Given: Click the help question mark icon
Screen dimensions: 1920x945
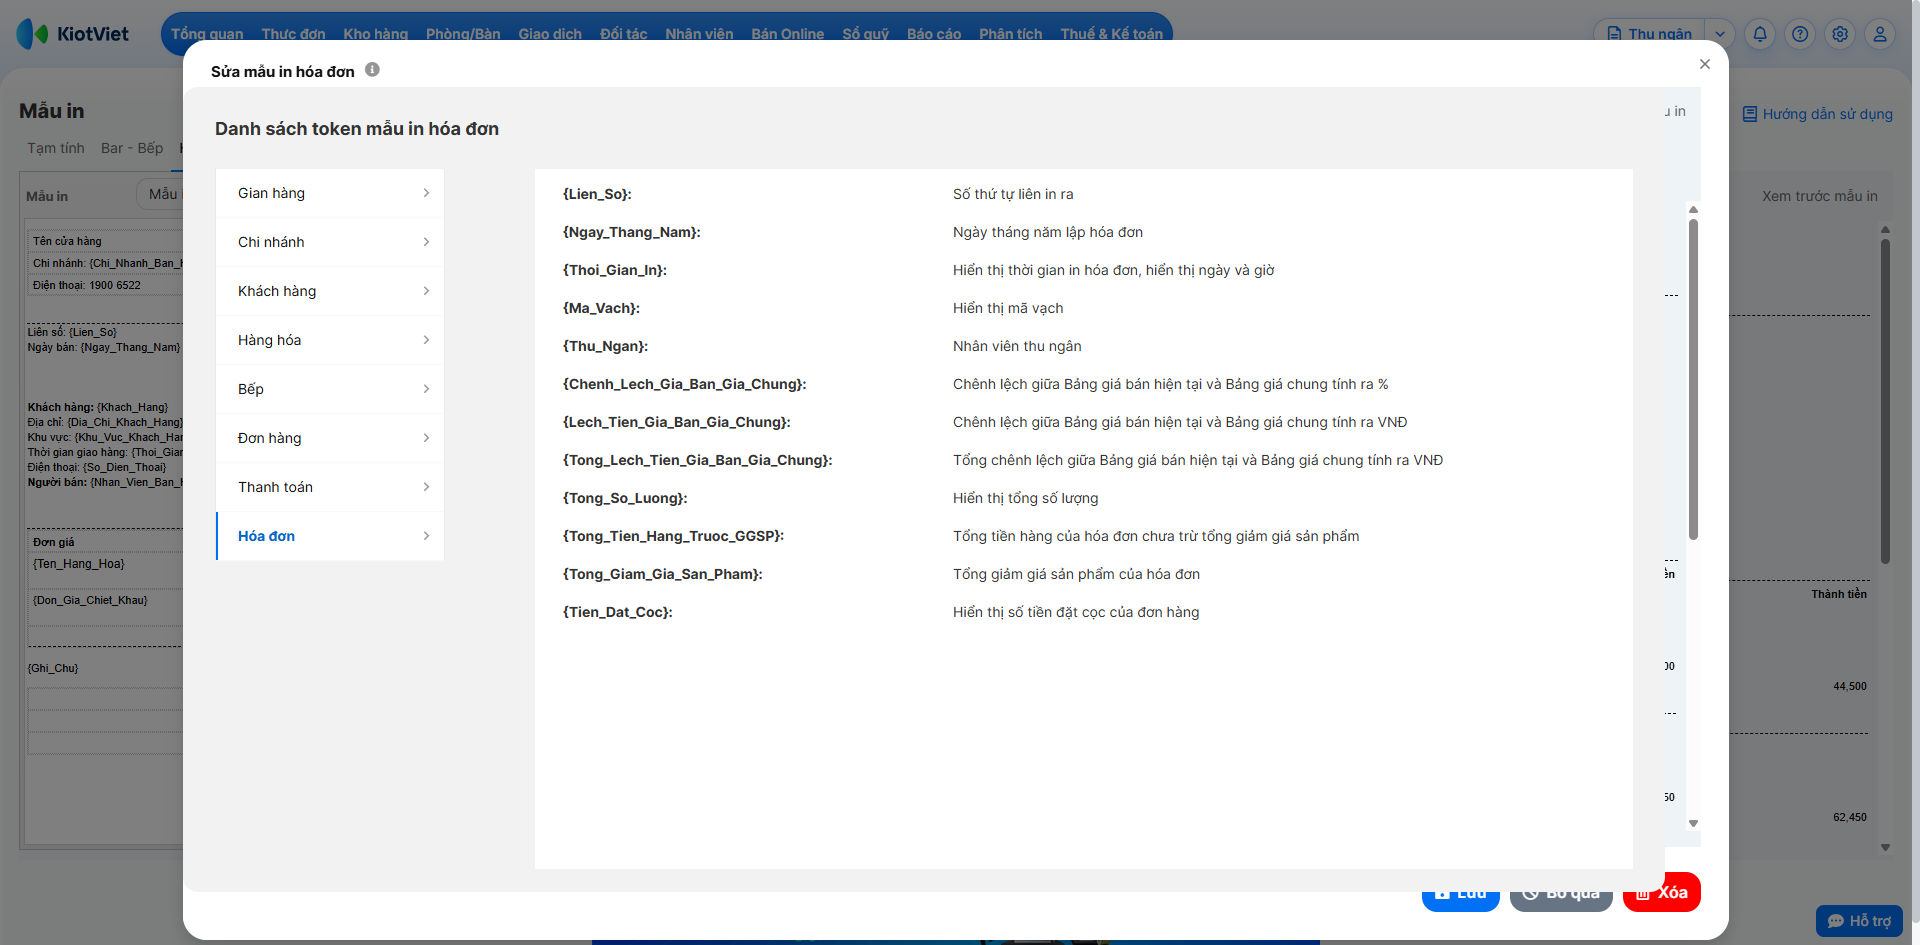Looking at the screenshot, I should [x=1800, y=34].
